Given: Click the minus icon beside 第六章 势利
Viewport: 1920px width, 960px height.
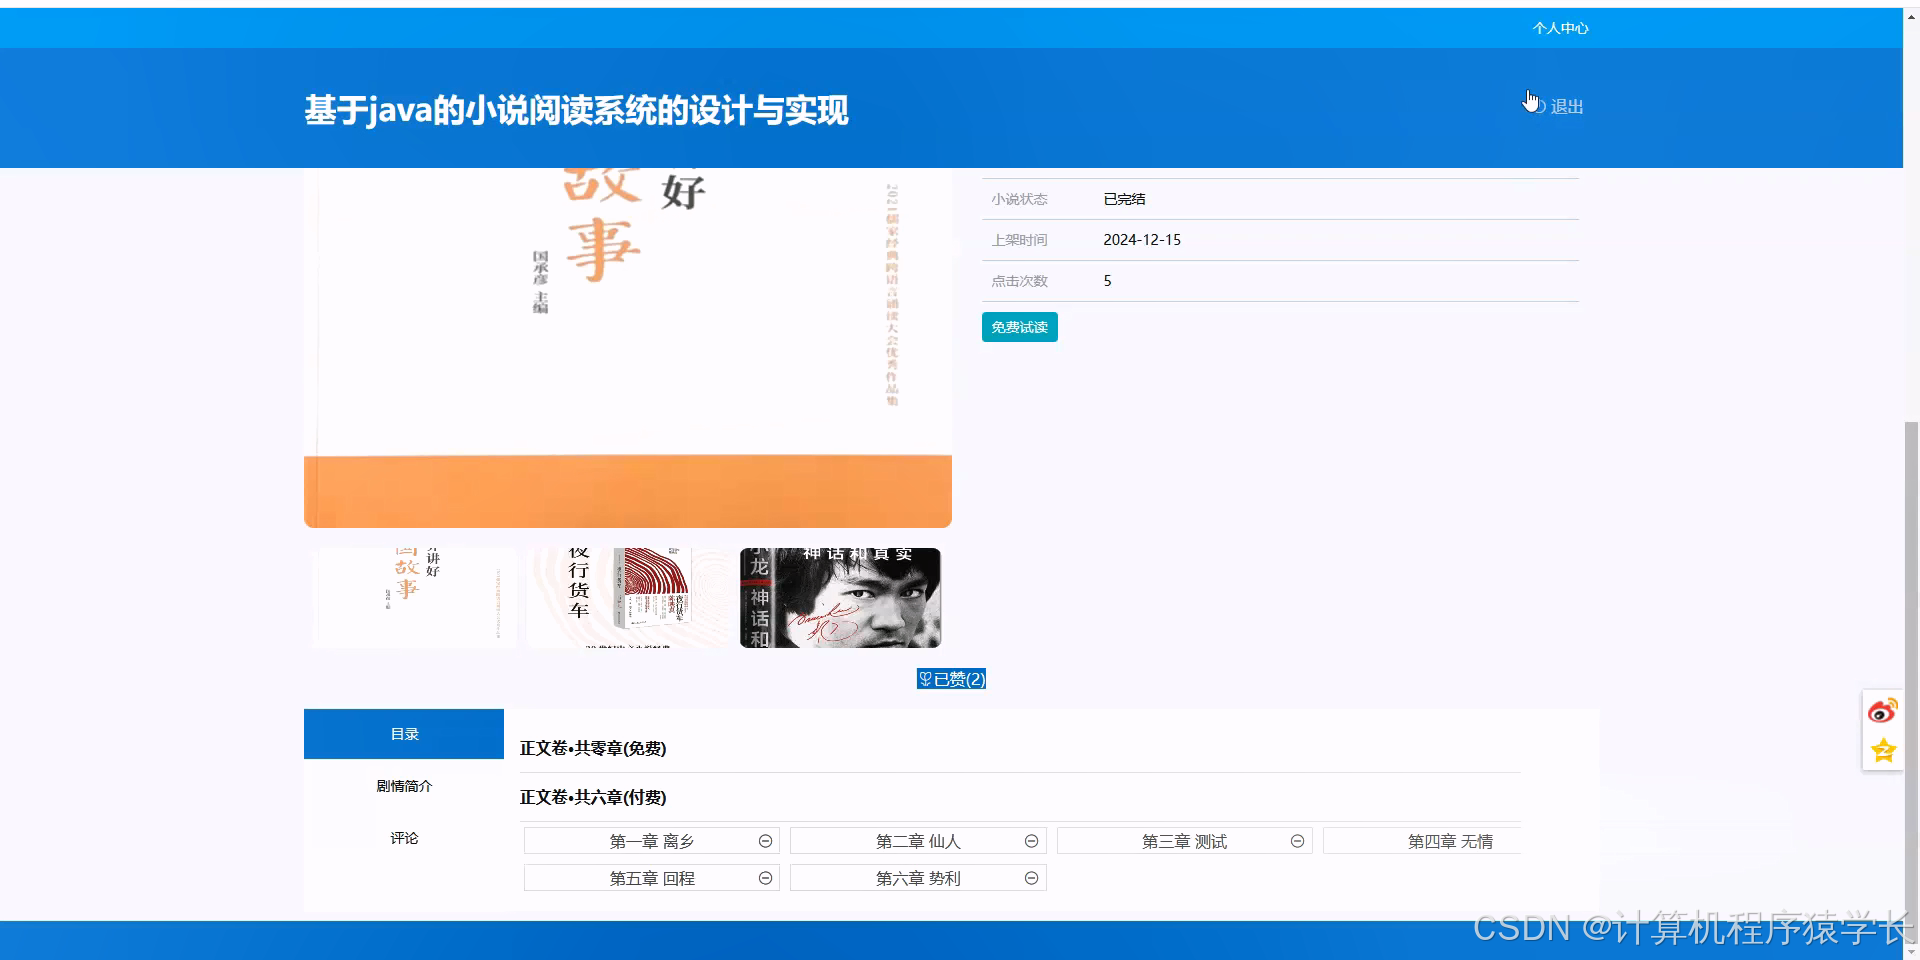Looking at the screenshot, I should 1031,877.
